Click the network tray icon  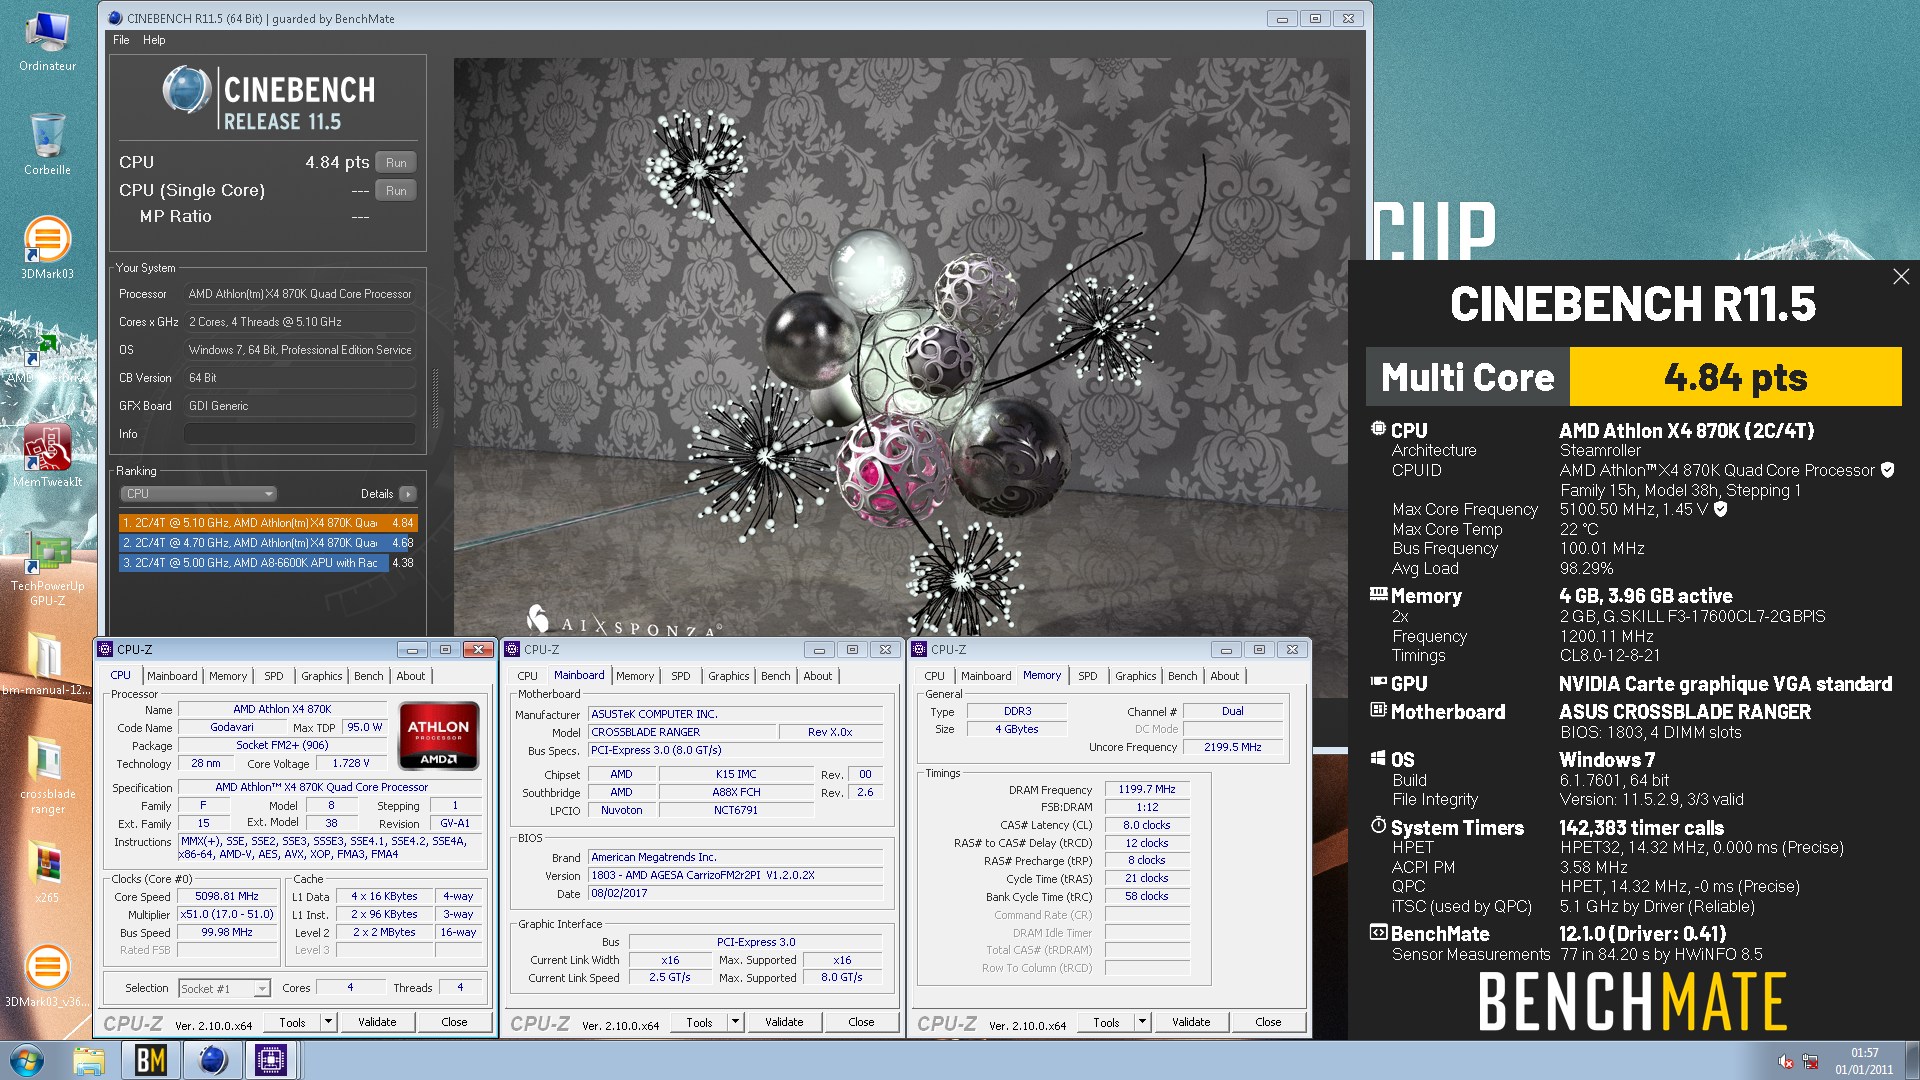[1811, 1061]
